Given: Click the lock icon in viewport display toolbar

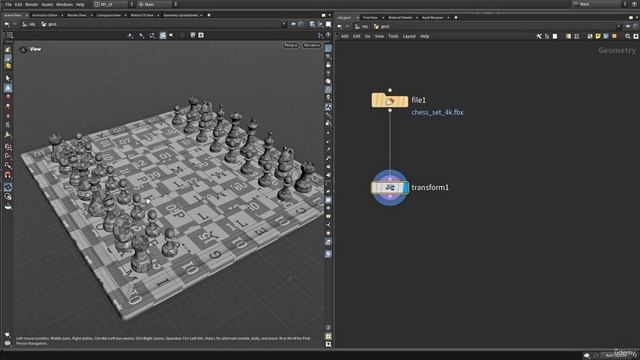Looking at the screenshot, I should (x=328, y=64).
